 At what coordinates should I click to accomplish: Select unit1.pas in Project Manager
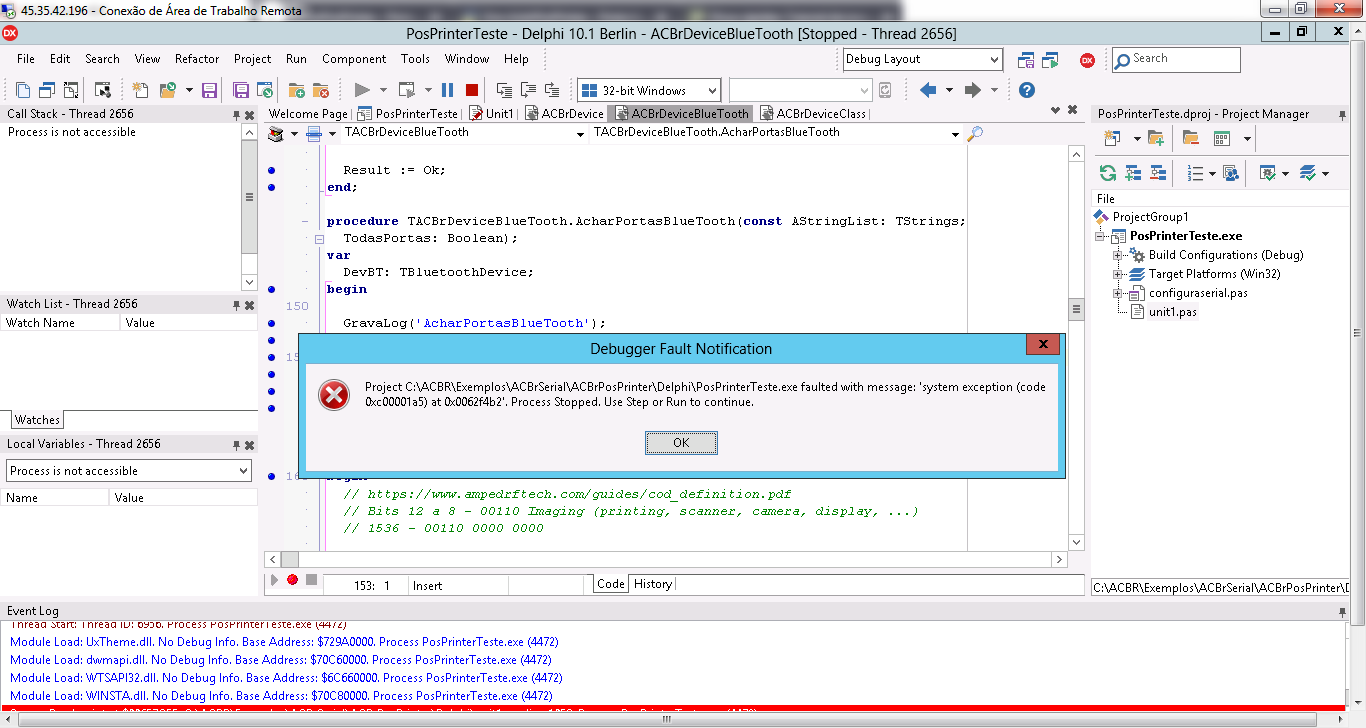click(1173, 312)
